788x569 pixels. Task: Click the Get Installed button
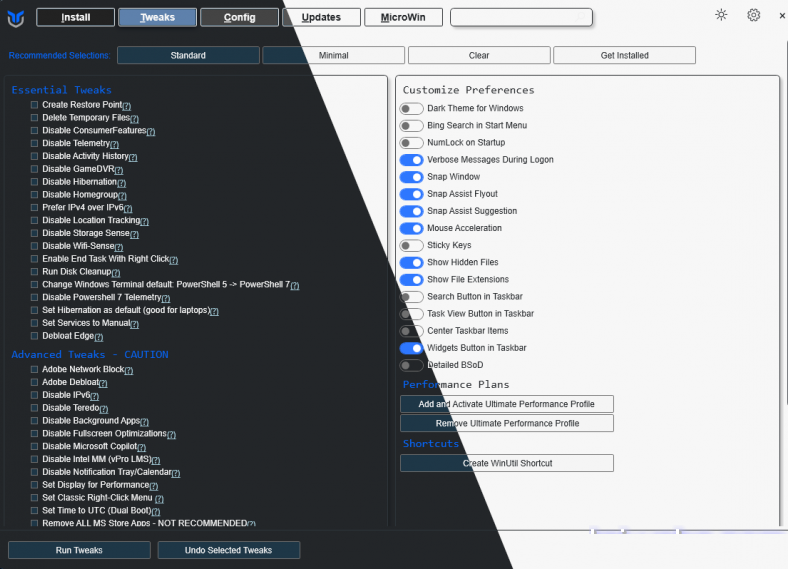(625, 55)
